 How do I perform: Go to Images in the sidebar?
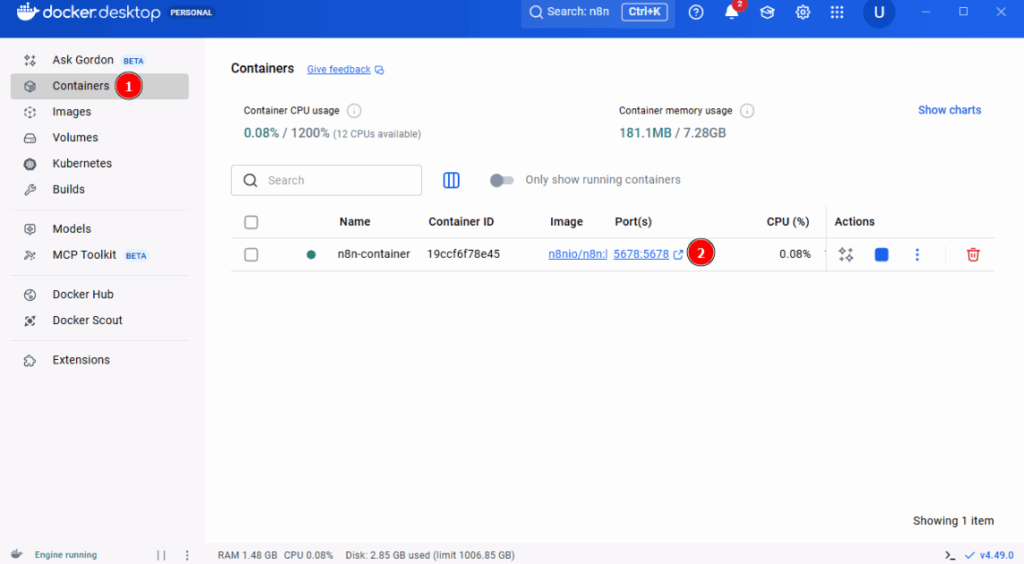click(72, 112)
